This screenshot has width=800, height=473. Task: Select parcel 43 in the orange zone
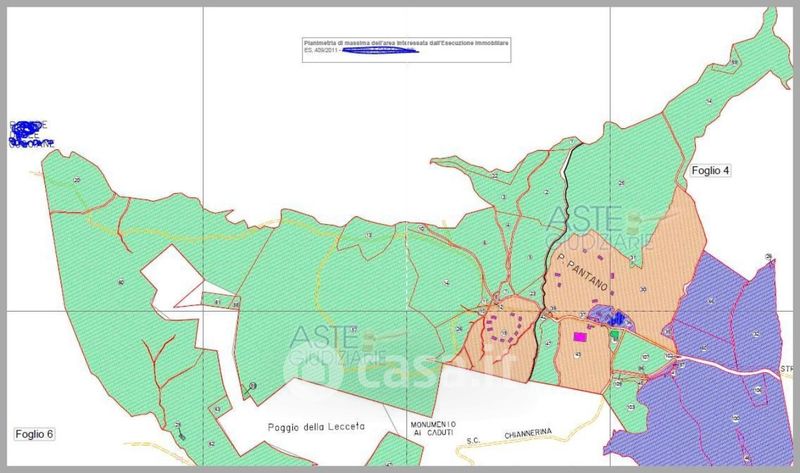(x=578, y=357)
